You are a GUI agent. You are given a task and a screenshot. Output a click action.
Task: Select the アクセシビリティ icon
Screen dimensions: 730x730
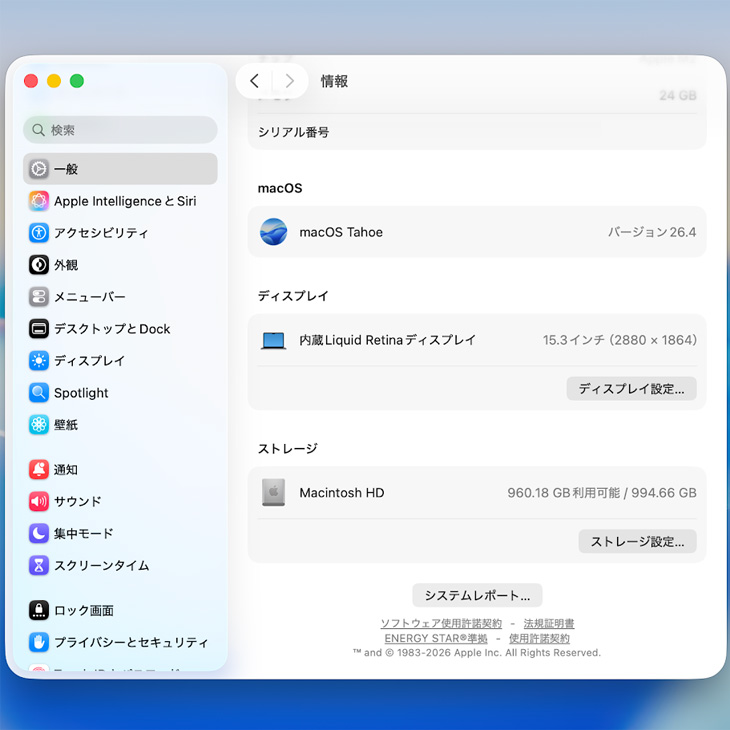pyautogui.click(x=39, y=233)
